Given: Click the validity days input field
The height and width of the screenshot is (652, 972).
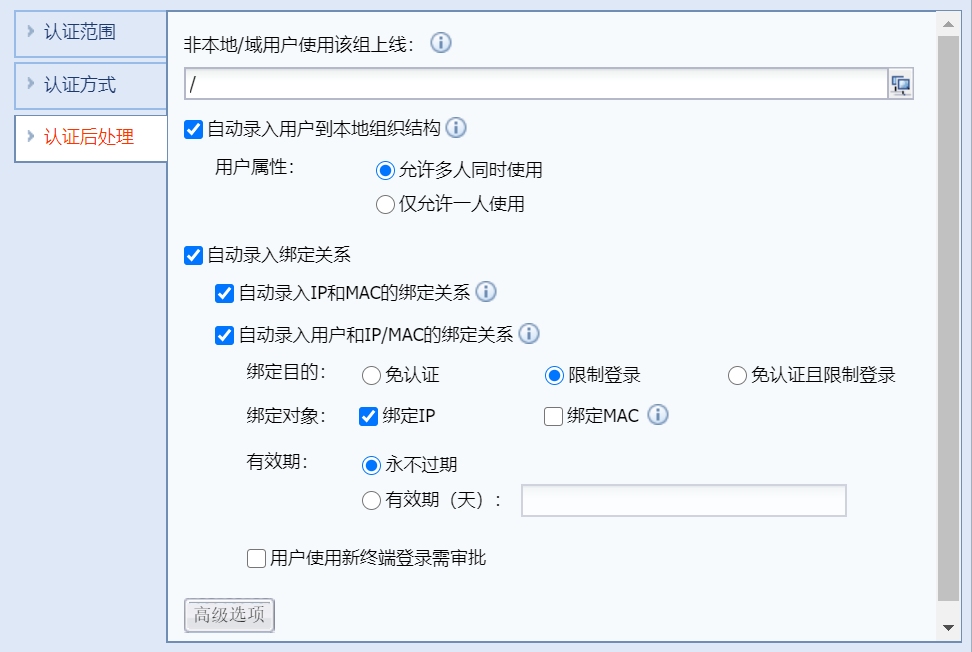Looking at the screenshot, I should [x=684, y=500].
